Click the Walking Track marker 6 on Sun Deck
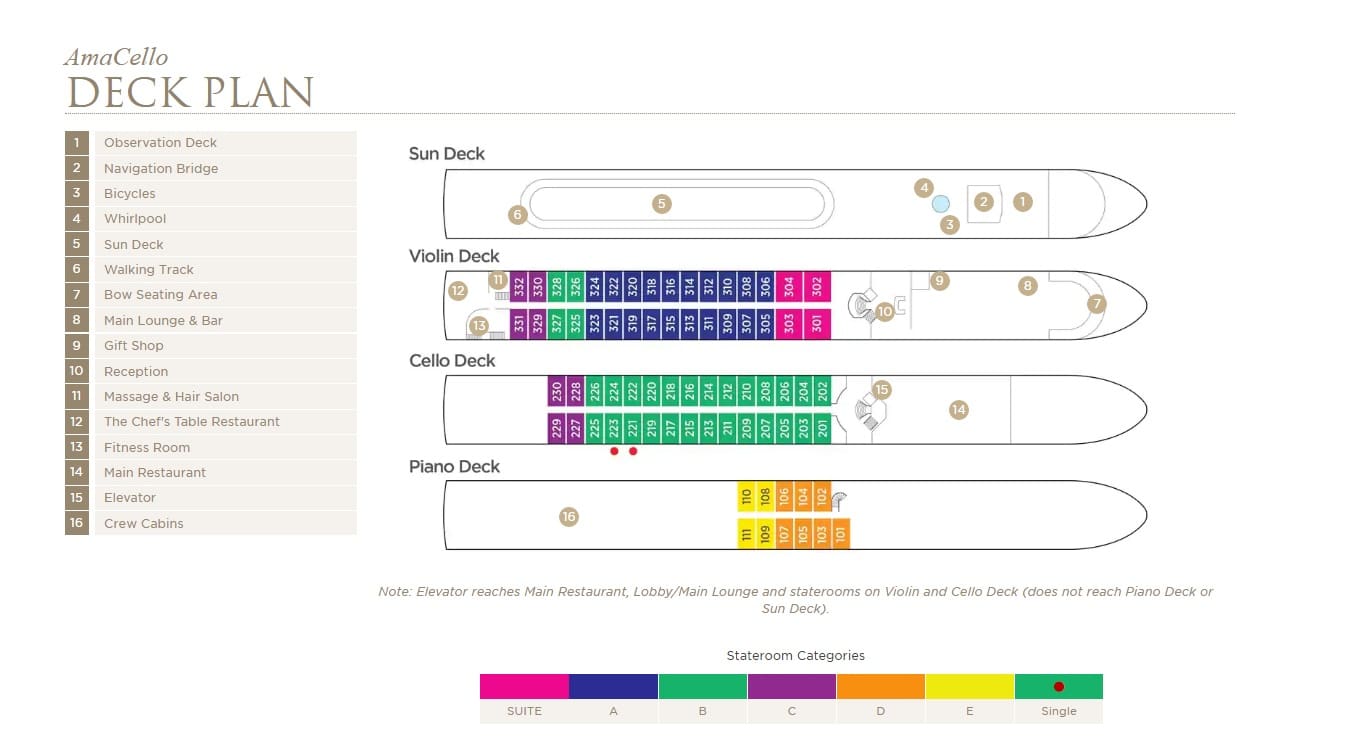The image size is (1357, 746). pyautogui.click(x=517, y=214)
